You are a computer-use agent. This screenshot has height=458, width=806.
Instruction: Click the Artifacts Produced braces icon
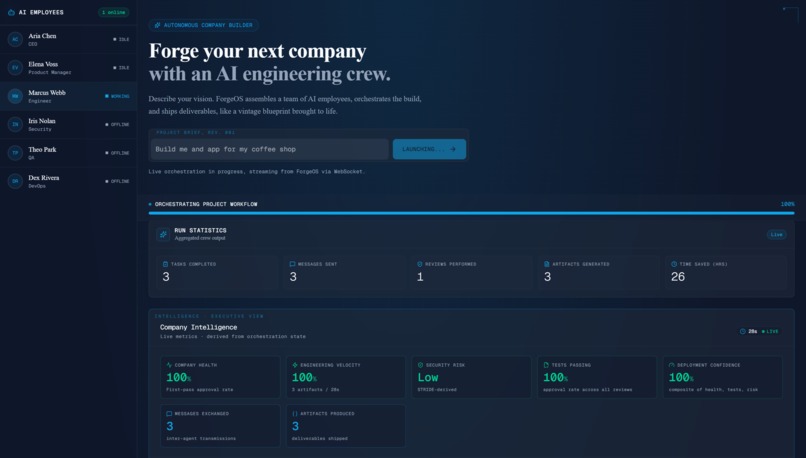click(x=295, y=414)
